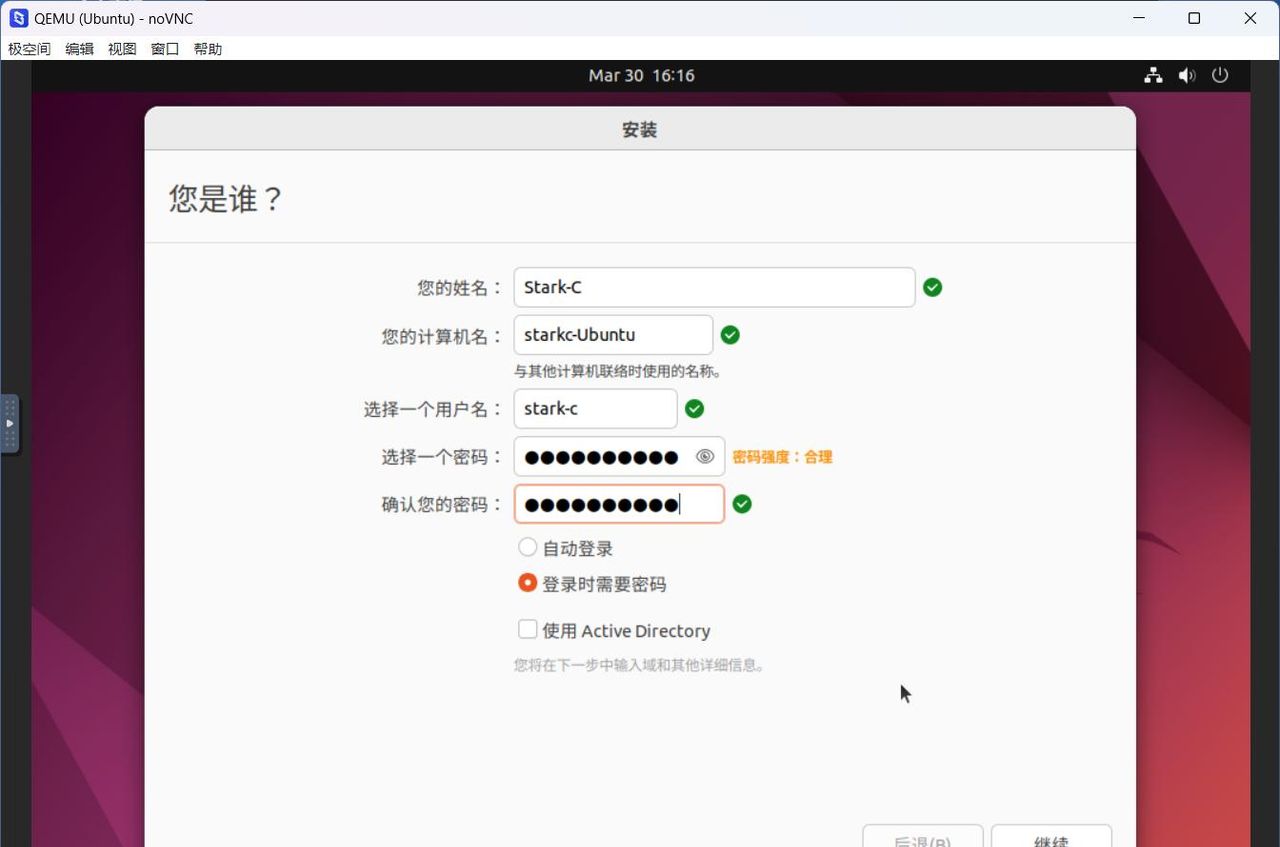Show the password via eye icon
The image size is (1280, 847).
[705, 457]
